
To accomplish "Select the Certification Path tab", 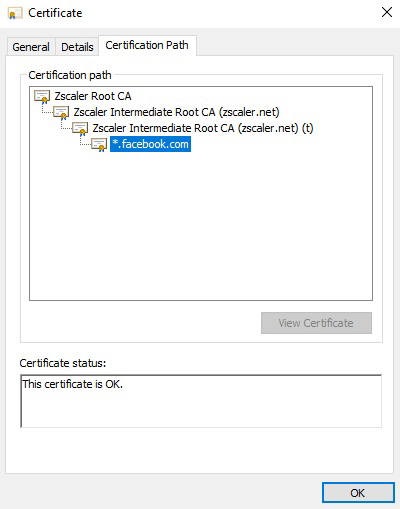I will (147, 45).
